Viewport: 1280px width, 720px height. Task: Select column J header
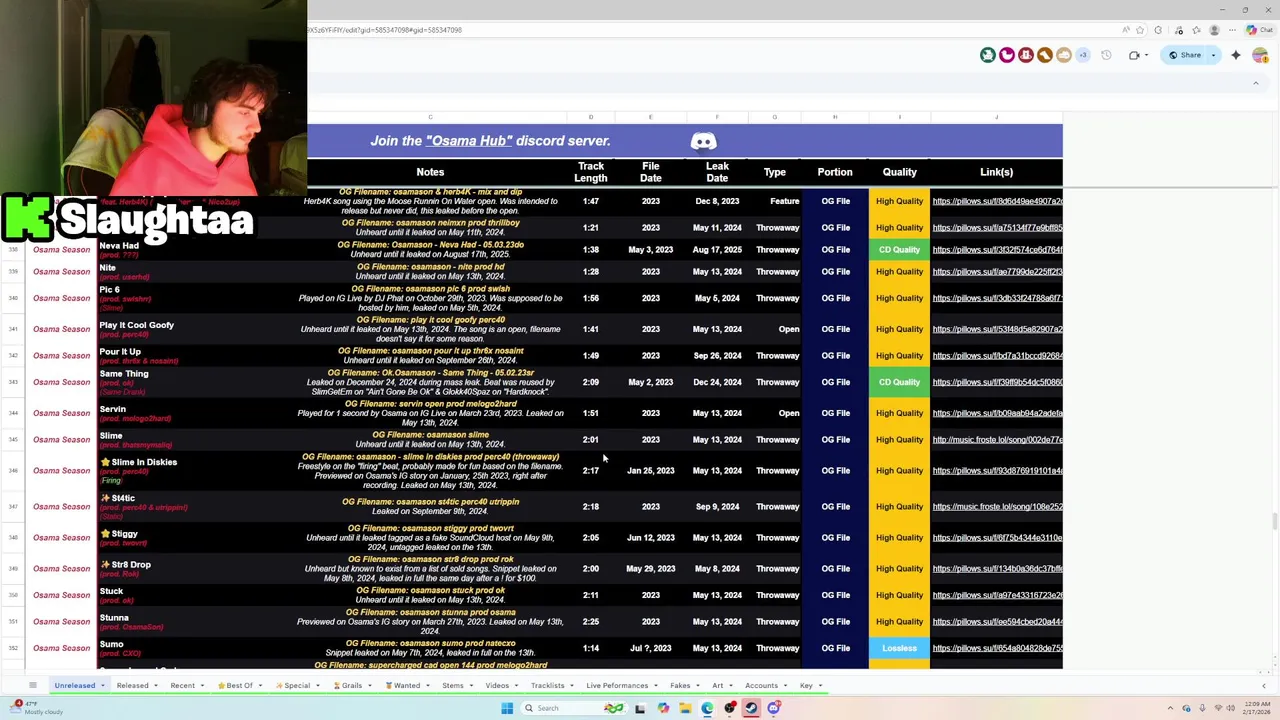(x=996, y=118)
